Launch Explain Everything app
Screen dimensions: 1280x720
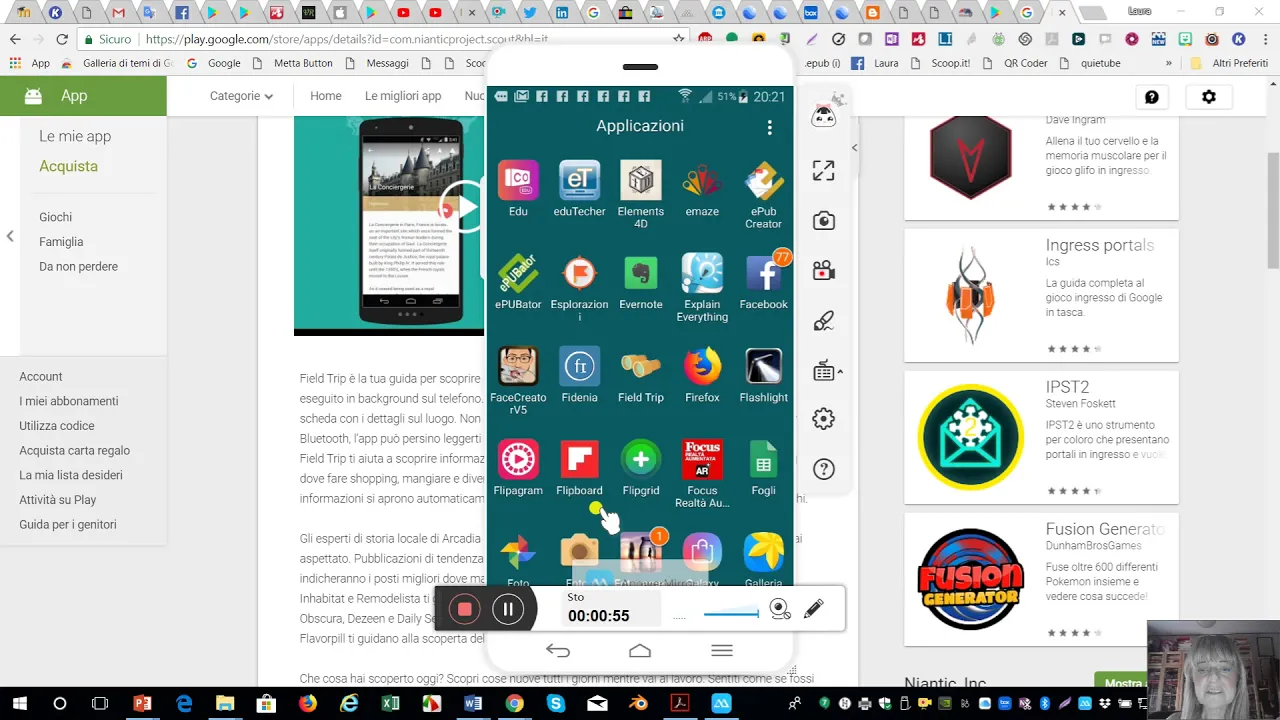pyautogui.click(x=702, y=273)
